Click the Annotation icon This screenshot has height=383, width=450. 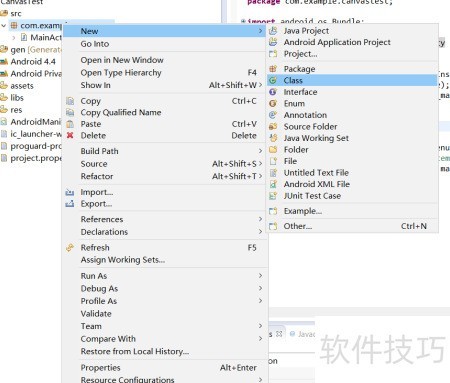(273, 115)
